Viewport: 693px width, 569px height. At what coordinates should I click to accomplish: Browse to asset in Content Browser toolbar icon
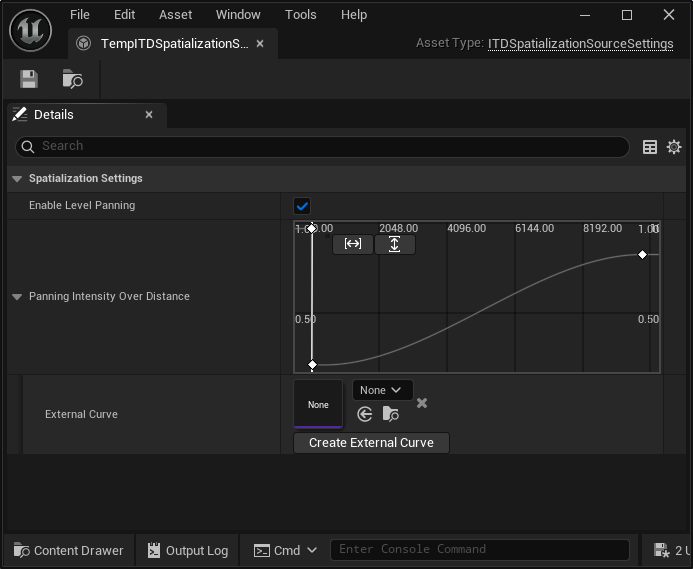[x=72, y=79]
